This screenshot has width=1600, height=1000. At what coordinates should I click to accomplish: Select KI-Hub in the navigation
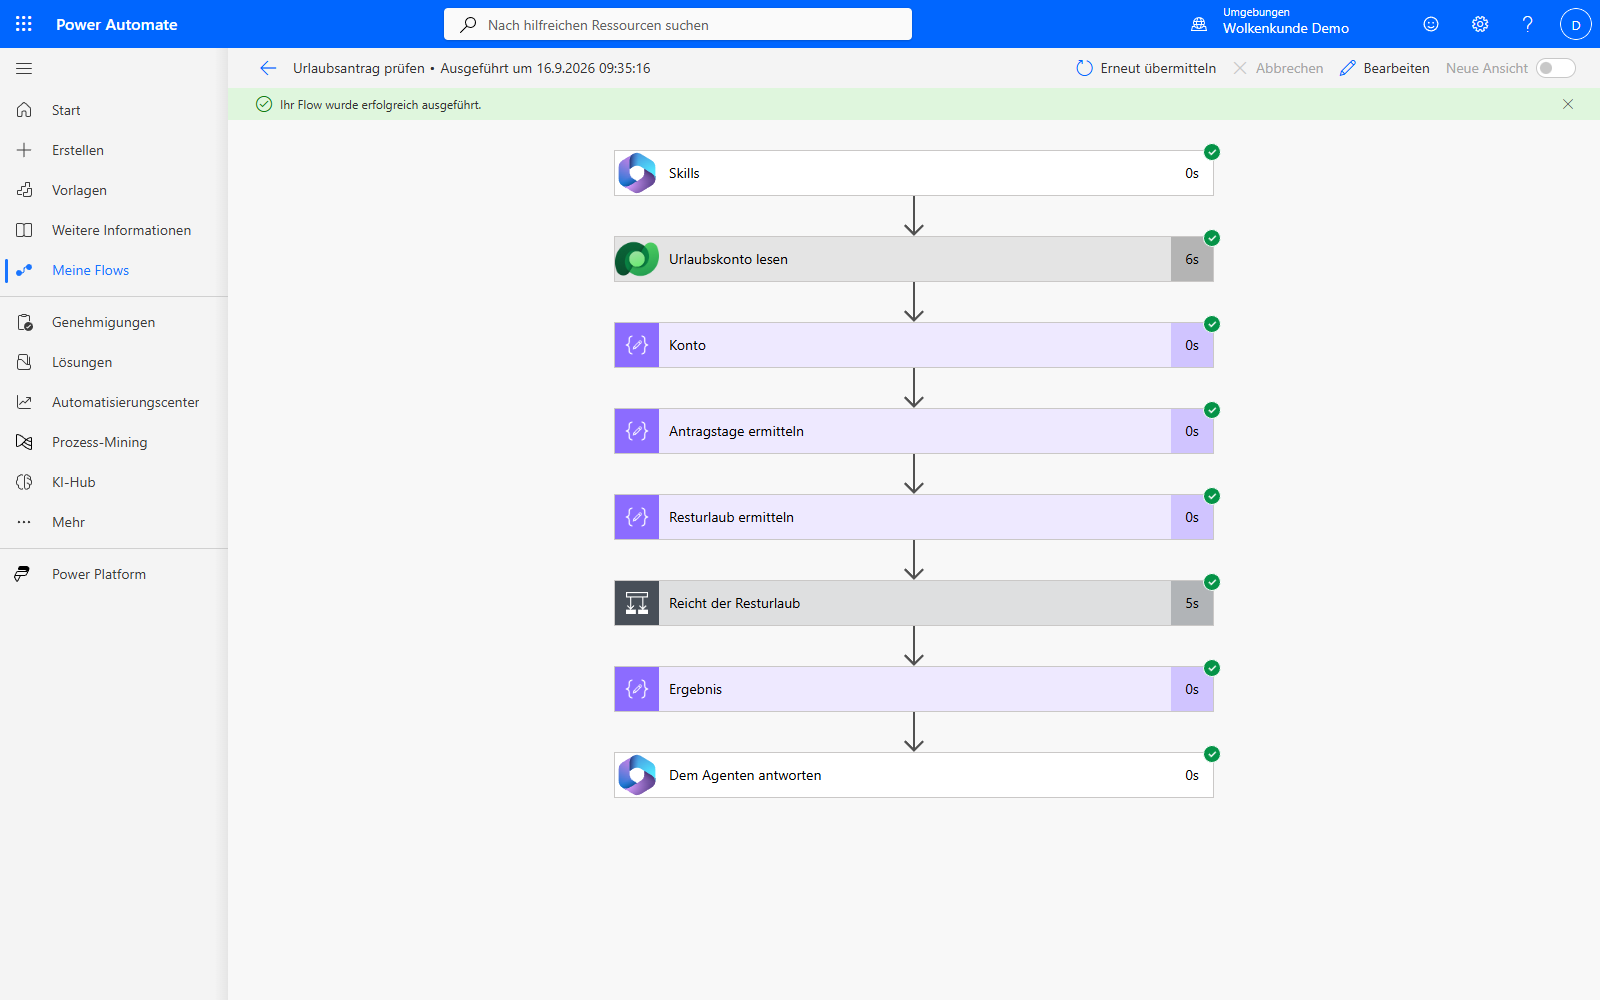click(114, 482)
